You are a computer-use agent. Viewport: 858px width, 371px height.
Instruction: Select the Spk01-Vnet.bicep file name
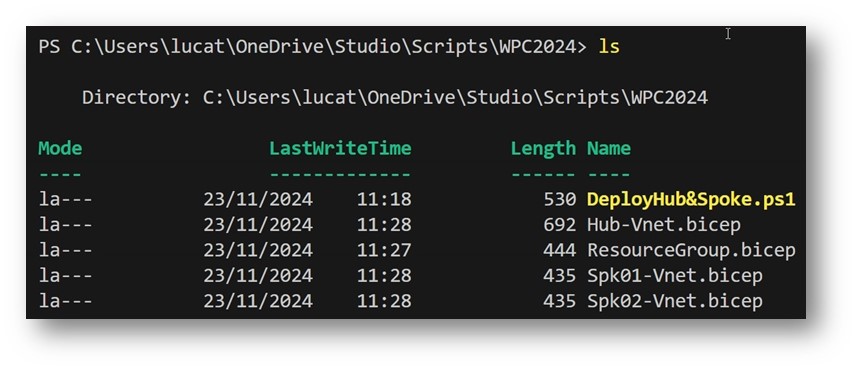(x=675, y=275)
